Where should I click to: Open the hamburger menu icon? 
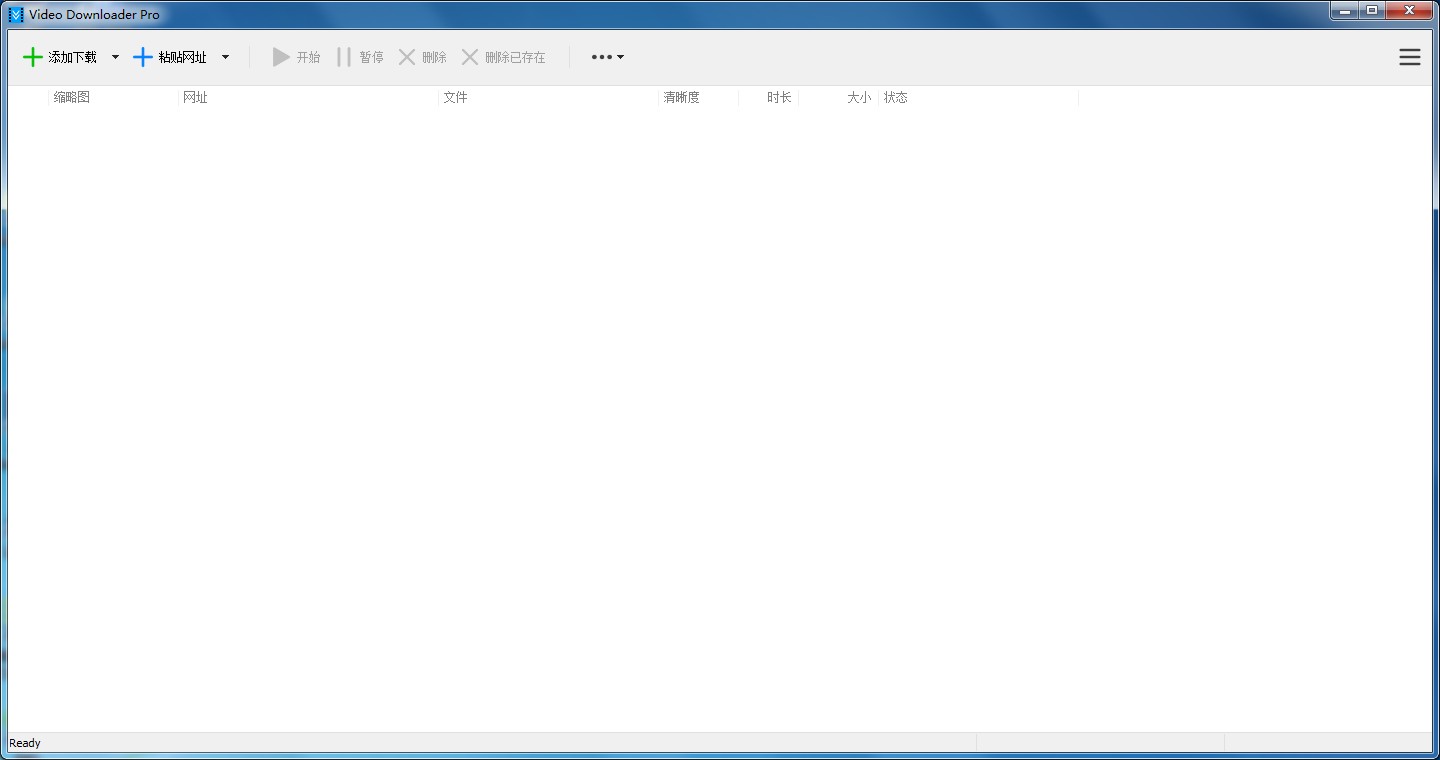tap(1409, 57)
